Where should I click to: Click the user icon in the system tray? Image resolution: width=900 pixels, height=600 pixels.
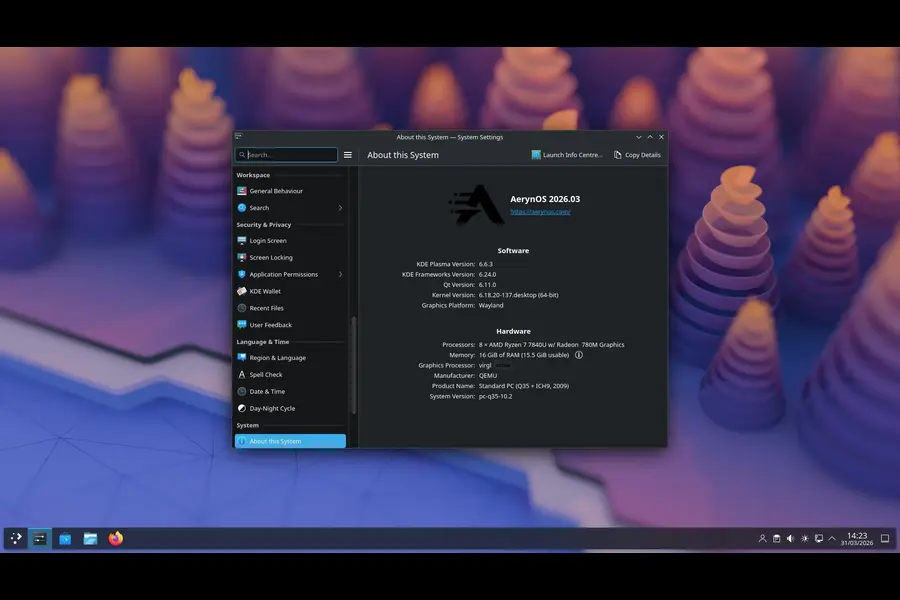(762, 538)
